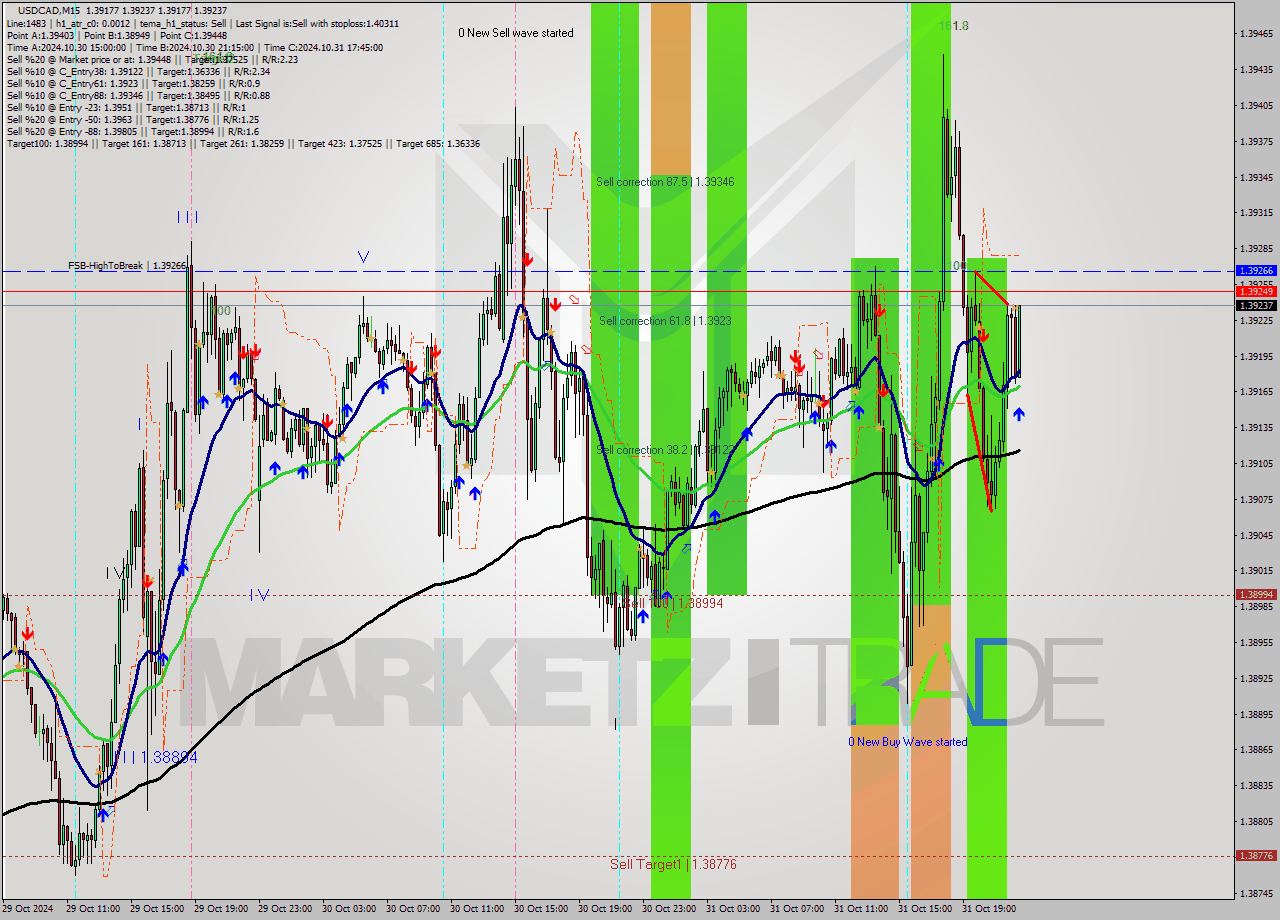Click the 1.39075 price axis label

coord(1256,499)
